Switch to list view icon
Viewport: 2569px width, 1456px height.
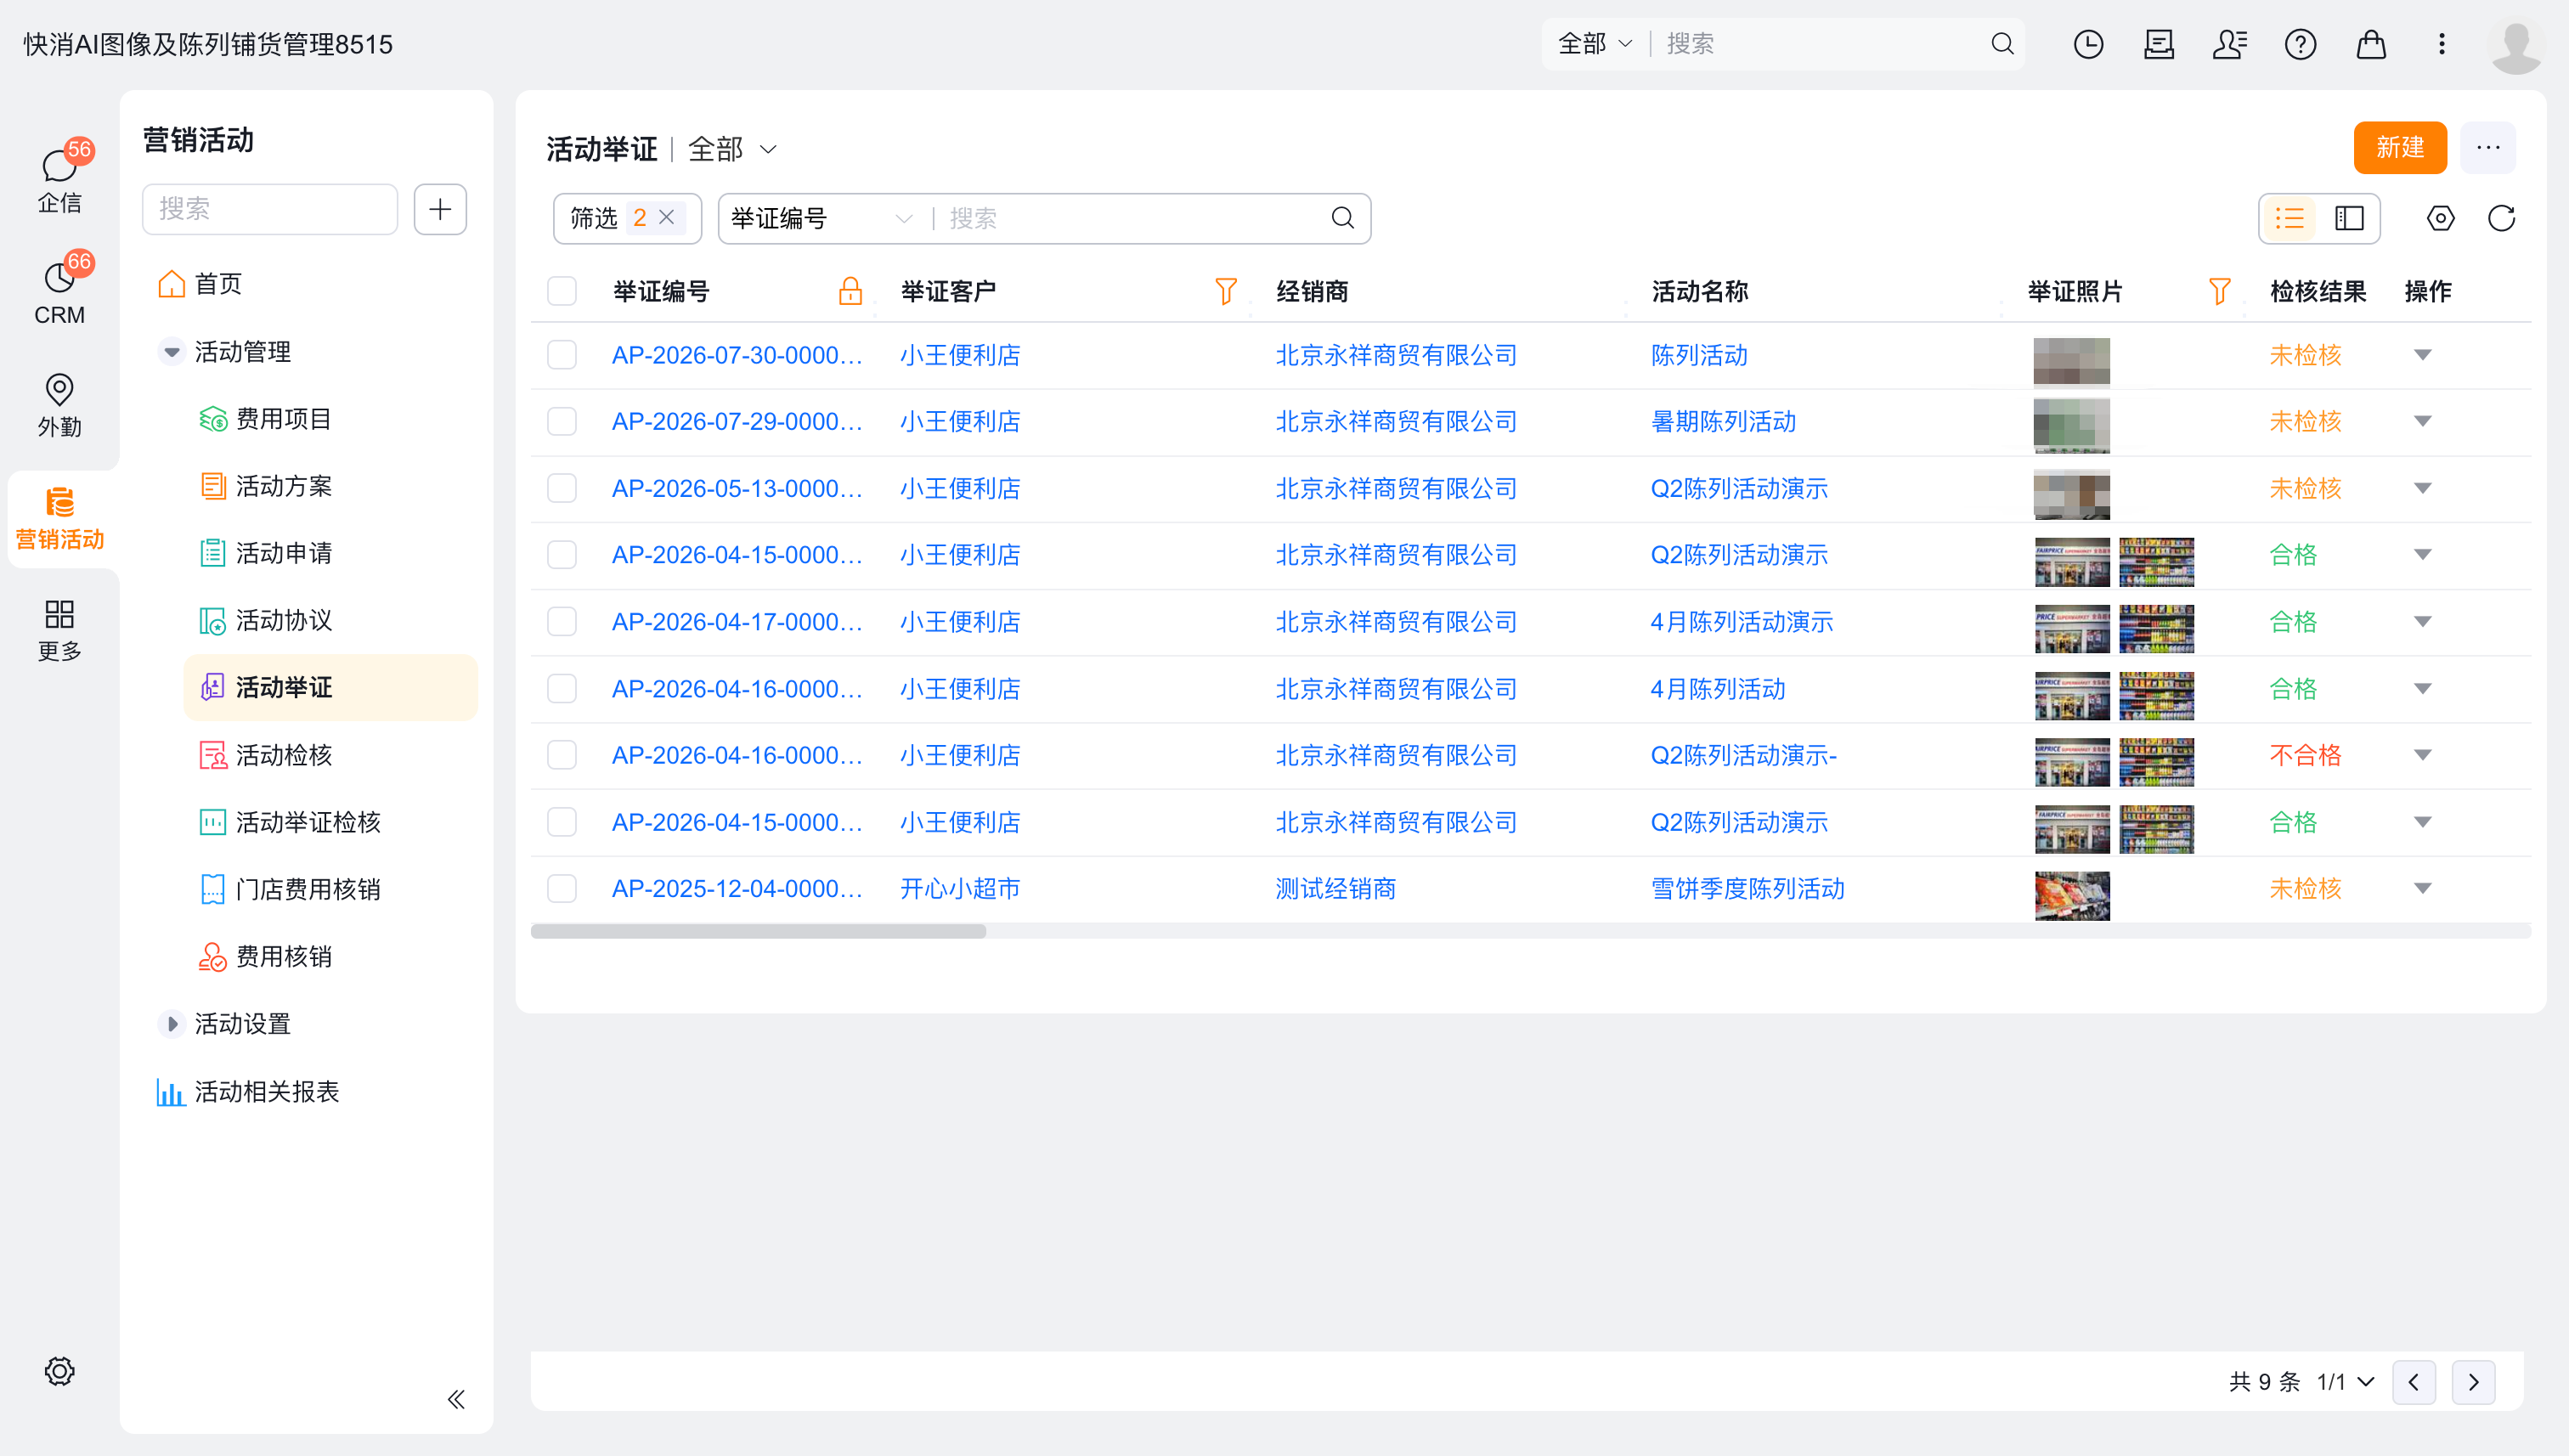click(2290, 218)
